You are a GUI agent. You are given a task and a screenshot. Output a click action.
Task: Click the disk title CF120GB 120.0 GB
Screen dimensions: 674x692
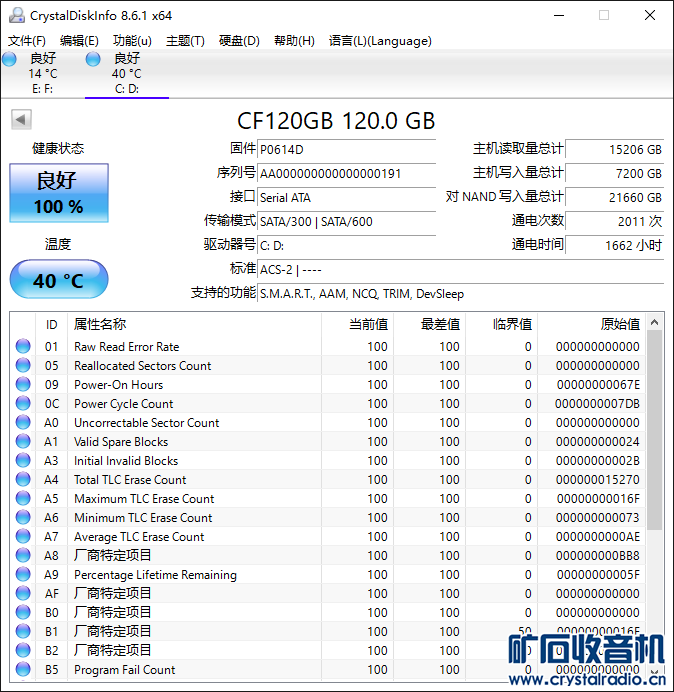(336, 121)
